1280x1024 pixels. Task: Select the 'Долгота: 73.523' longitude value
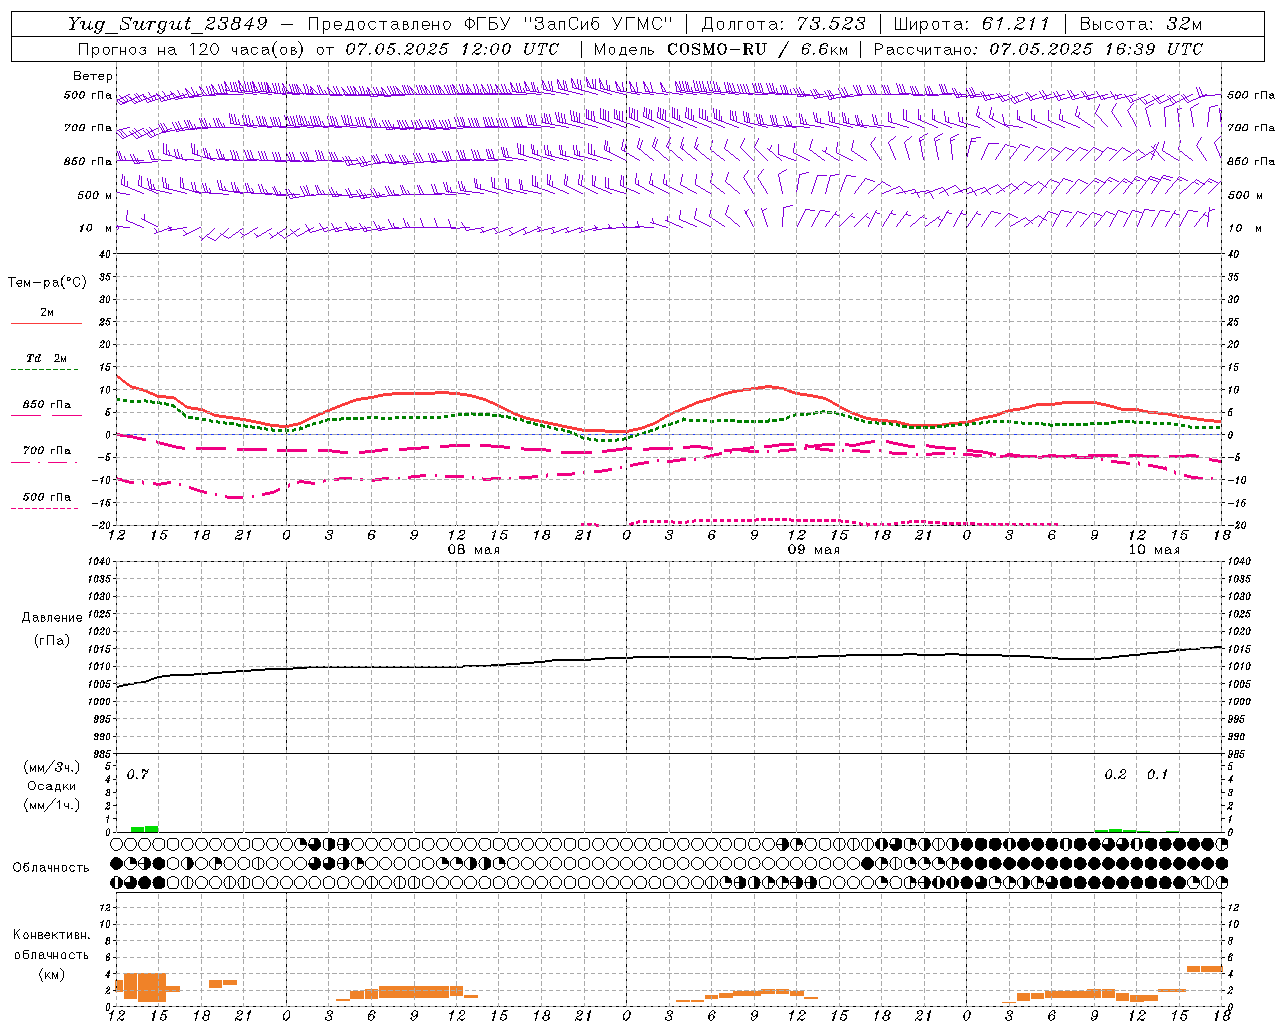(783, 24)
